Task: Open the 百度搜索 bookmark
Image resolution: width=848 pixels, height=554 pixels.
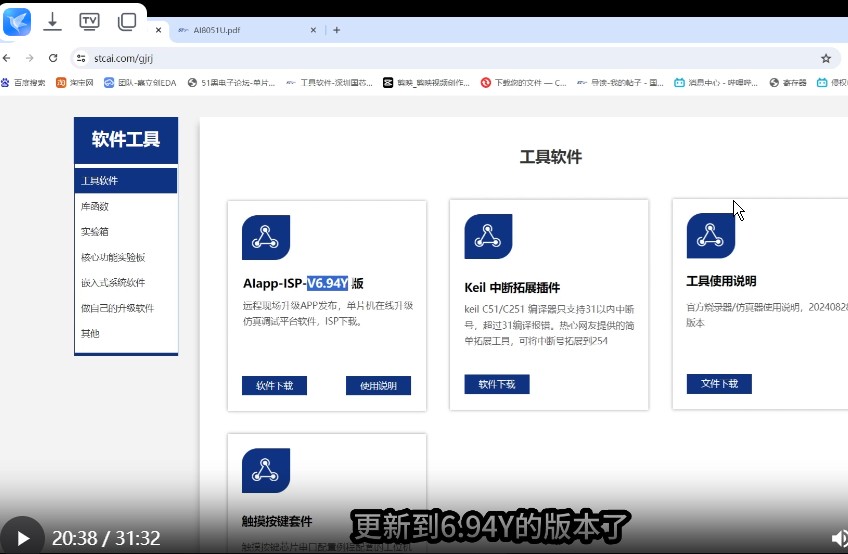Action: coord(23,83)
